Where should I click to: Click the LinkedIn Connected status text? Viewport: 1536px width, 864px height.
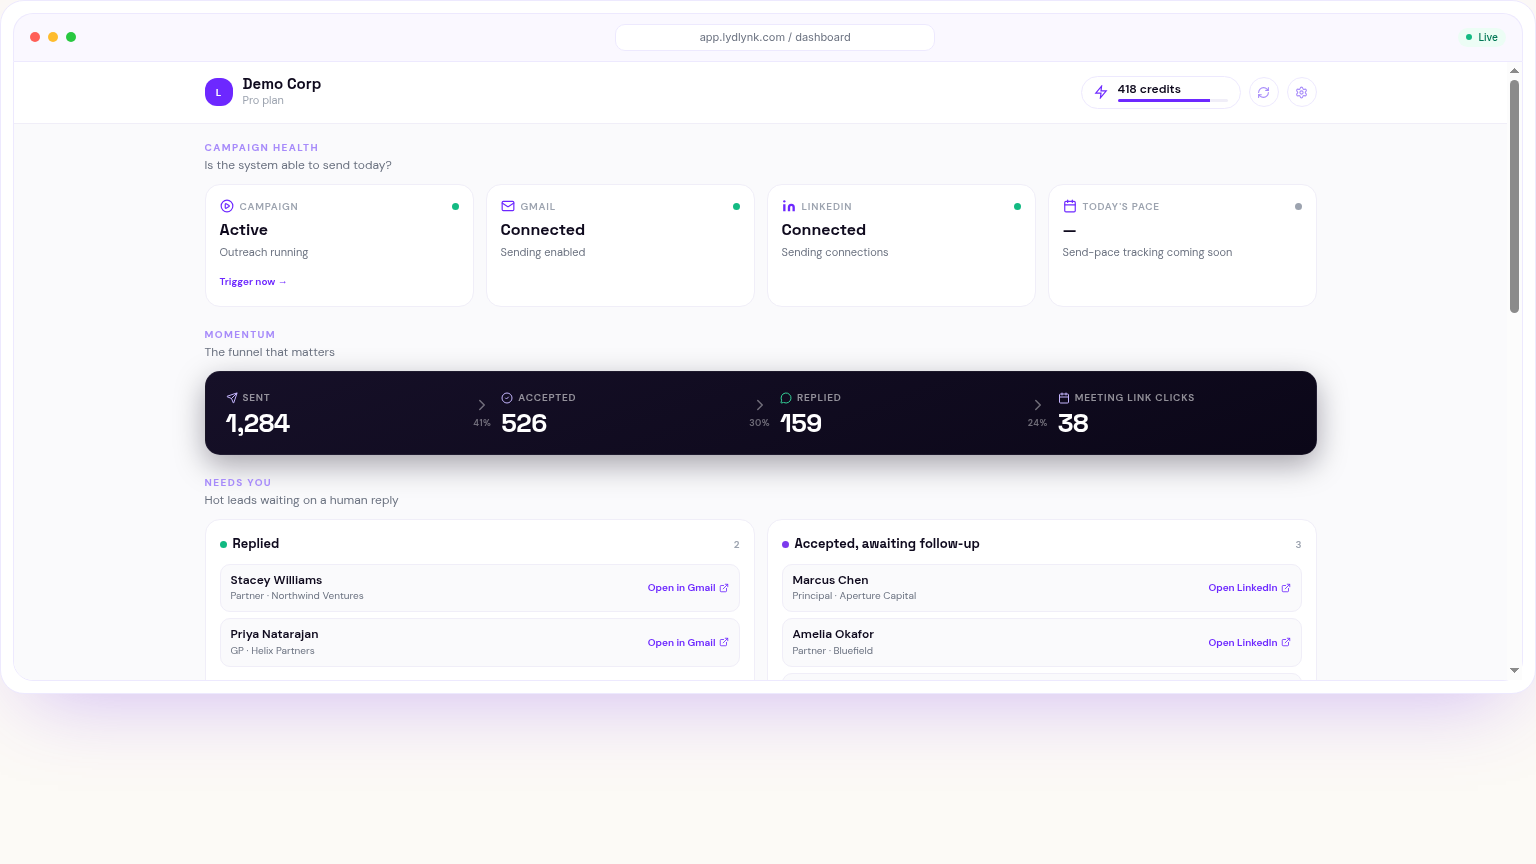(823, 230)
